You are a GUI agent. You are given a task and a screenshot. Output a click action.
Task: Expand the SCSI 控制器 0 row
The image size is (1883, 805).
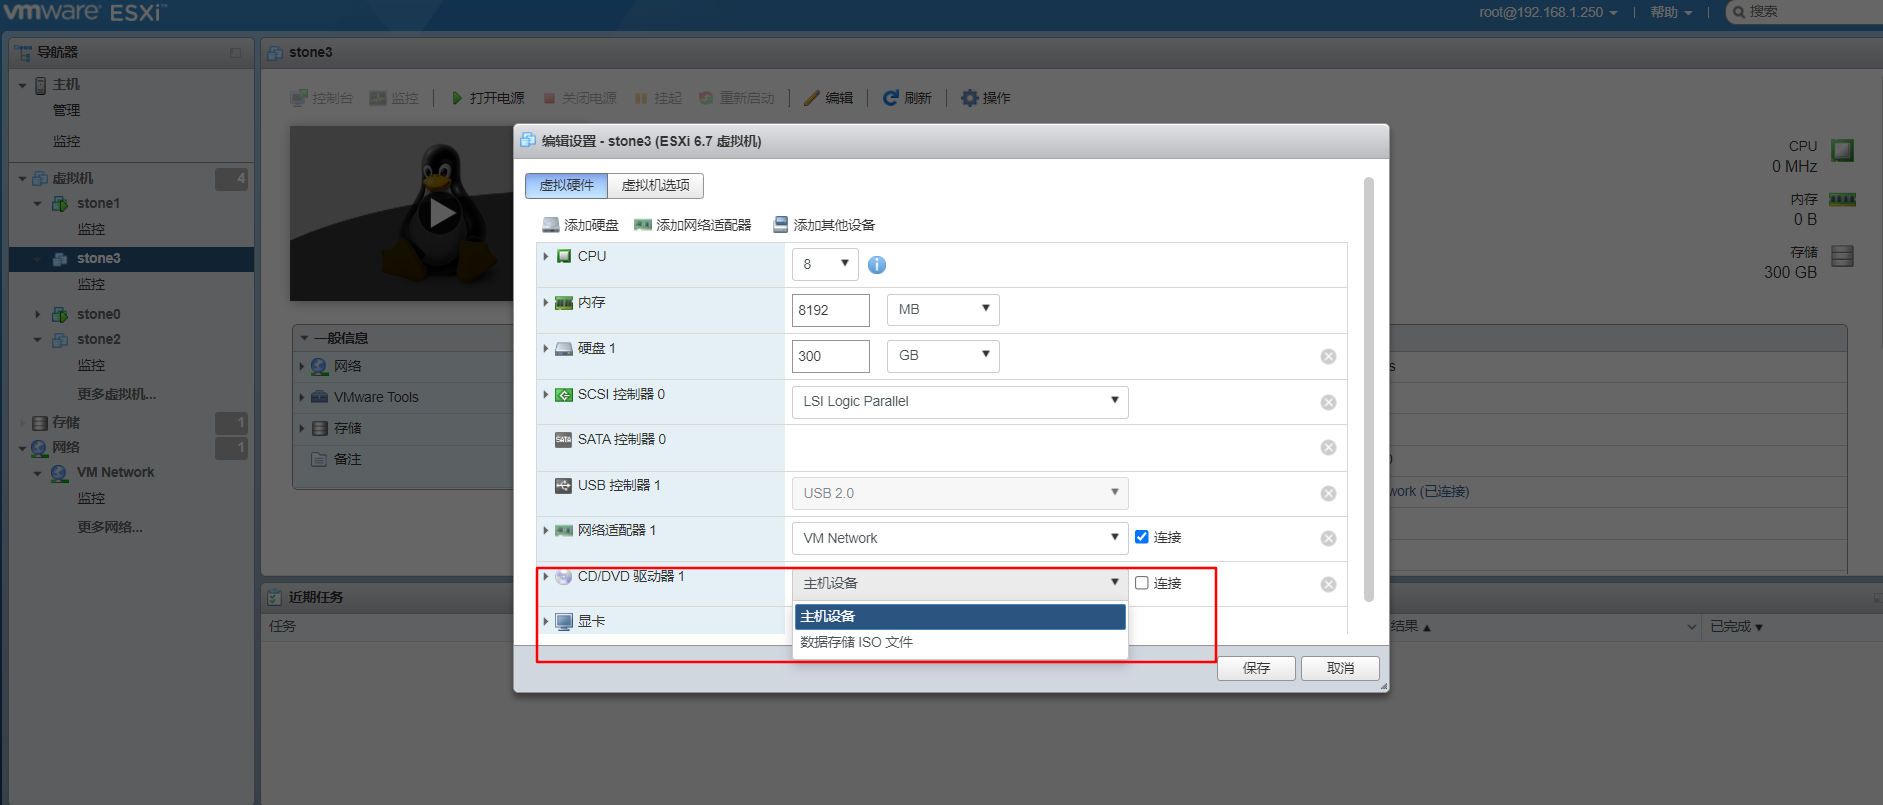point(546,395)
